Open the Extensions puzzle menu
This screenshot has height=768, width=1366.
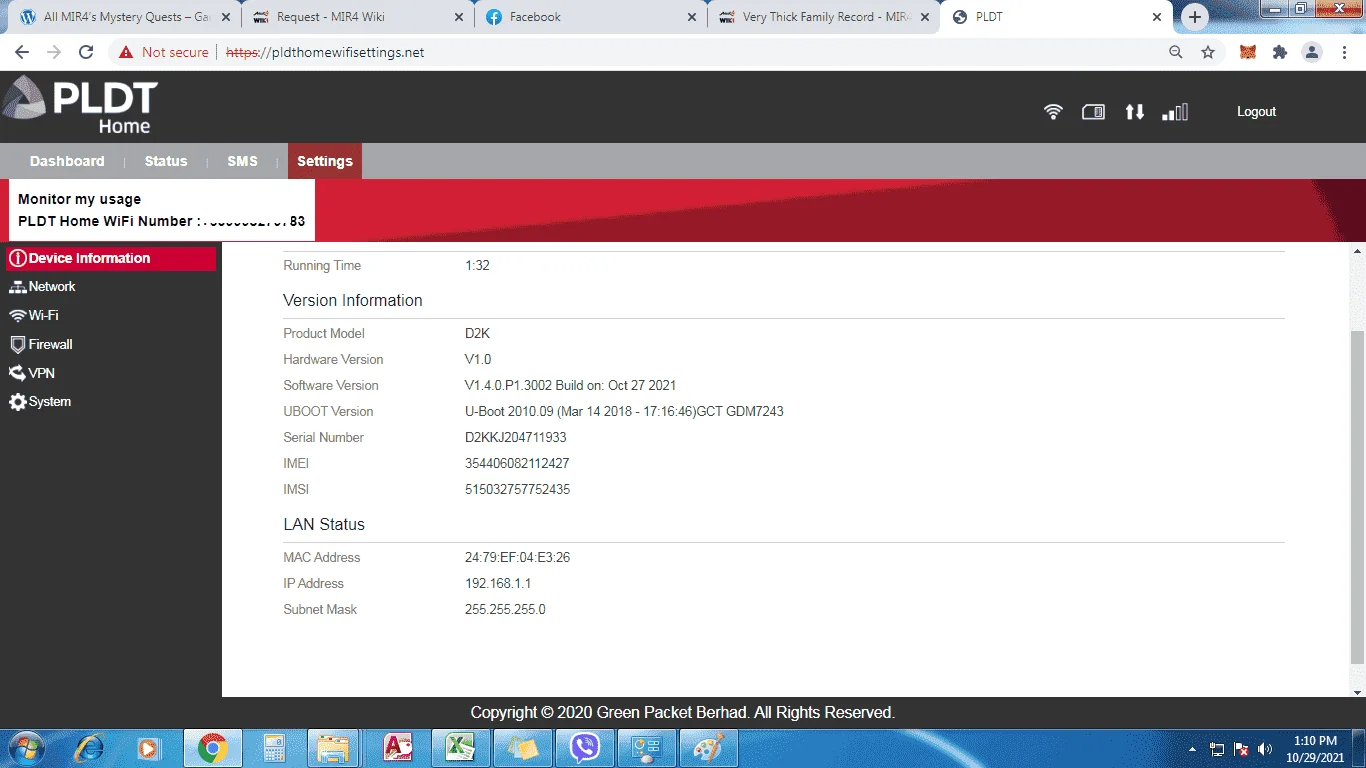(x=1279, y=52)
